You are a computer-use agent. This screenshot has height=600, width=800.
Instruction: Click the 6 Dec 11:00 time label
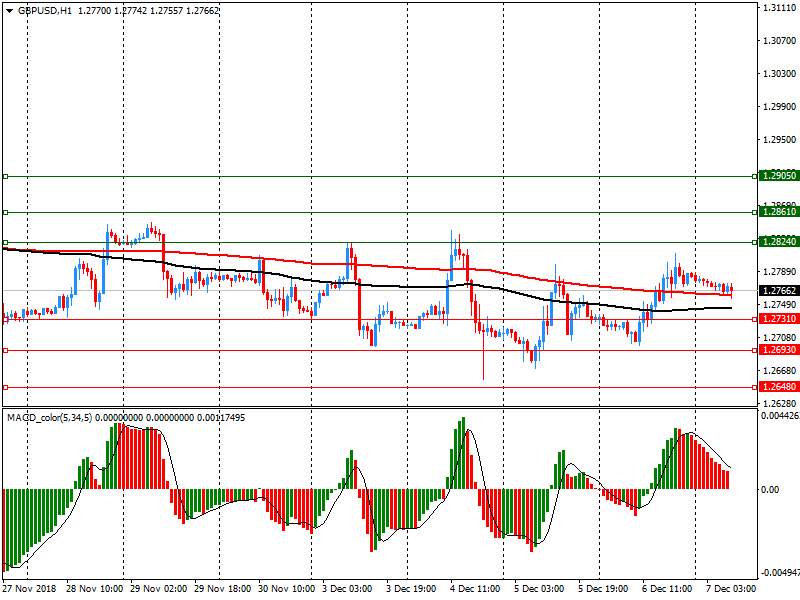click(x=667, y=588)
